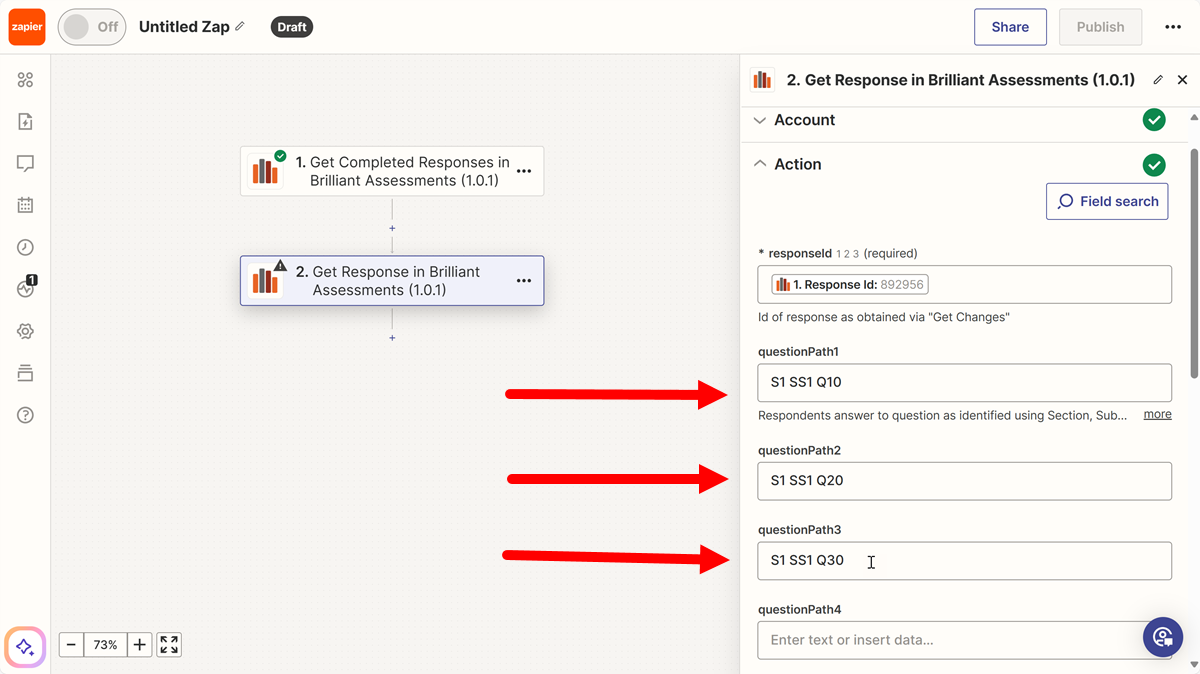Open the help question mark icon
1200x674 pixels.
(26, 414)
